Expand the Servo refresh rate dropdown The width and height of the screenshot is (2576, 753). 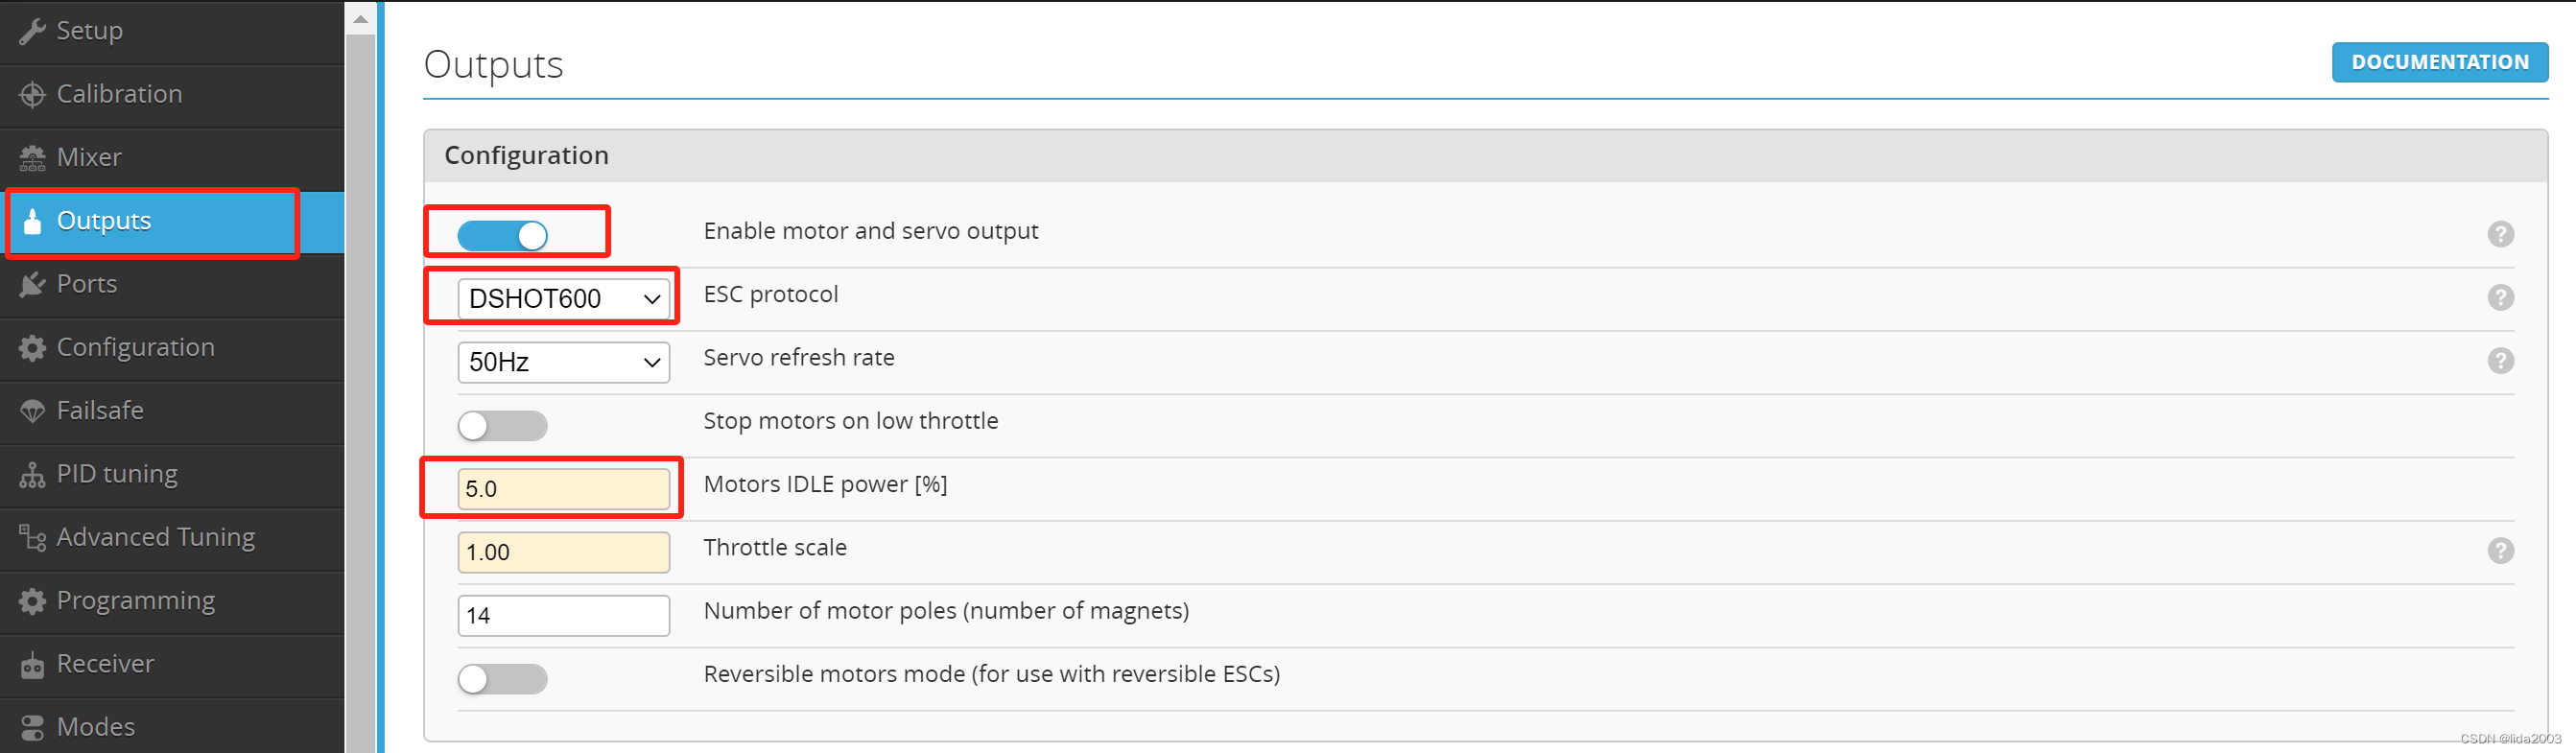pos(563,362)
